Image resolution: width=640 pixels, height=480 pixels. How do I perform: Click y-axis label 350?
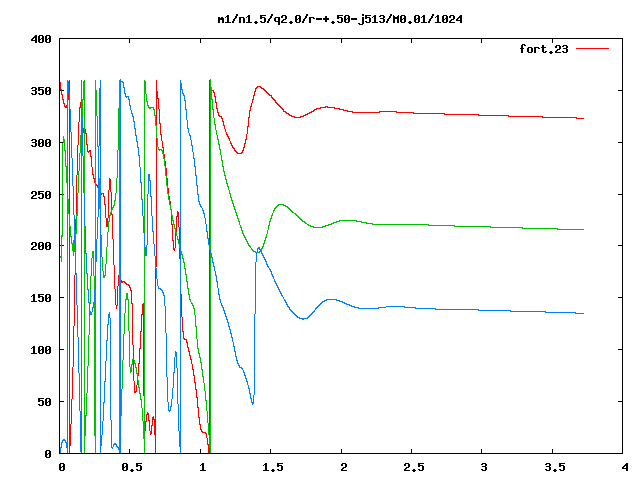41,91
